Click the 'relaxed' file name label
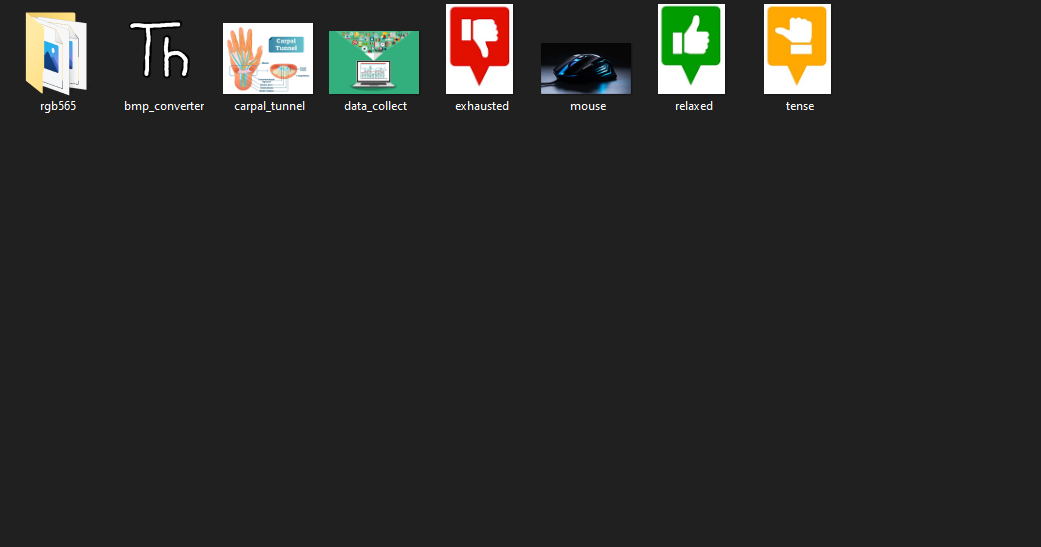The width and height of the screenshot is (1041, 547). pyautogui.click(x=694, y=106)
